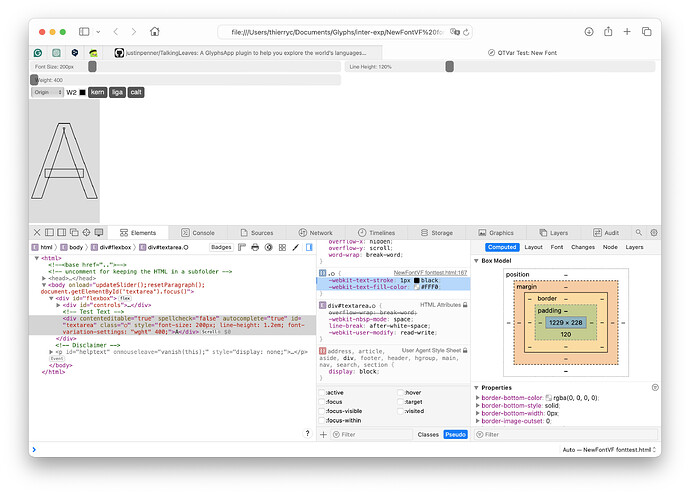Click the black text-stroke color swatch
Viewport: 690px width, 495px height.
tap(416, 280)
